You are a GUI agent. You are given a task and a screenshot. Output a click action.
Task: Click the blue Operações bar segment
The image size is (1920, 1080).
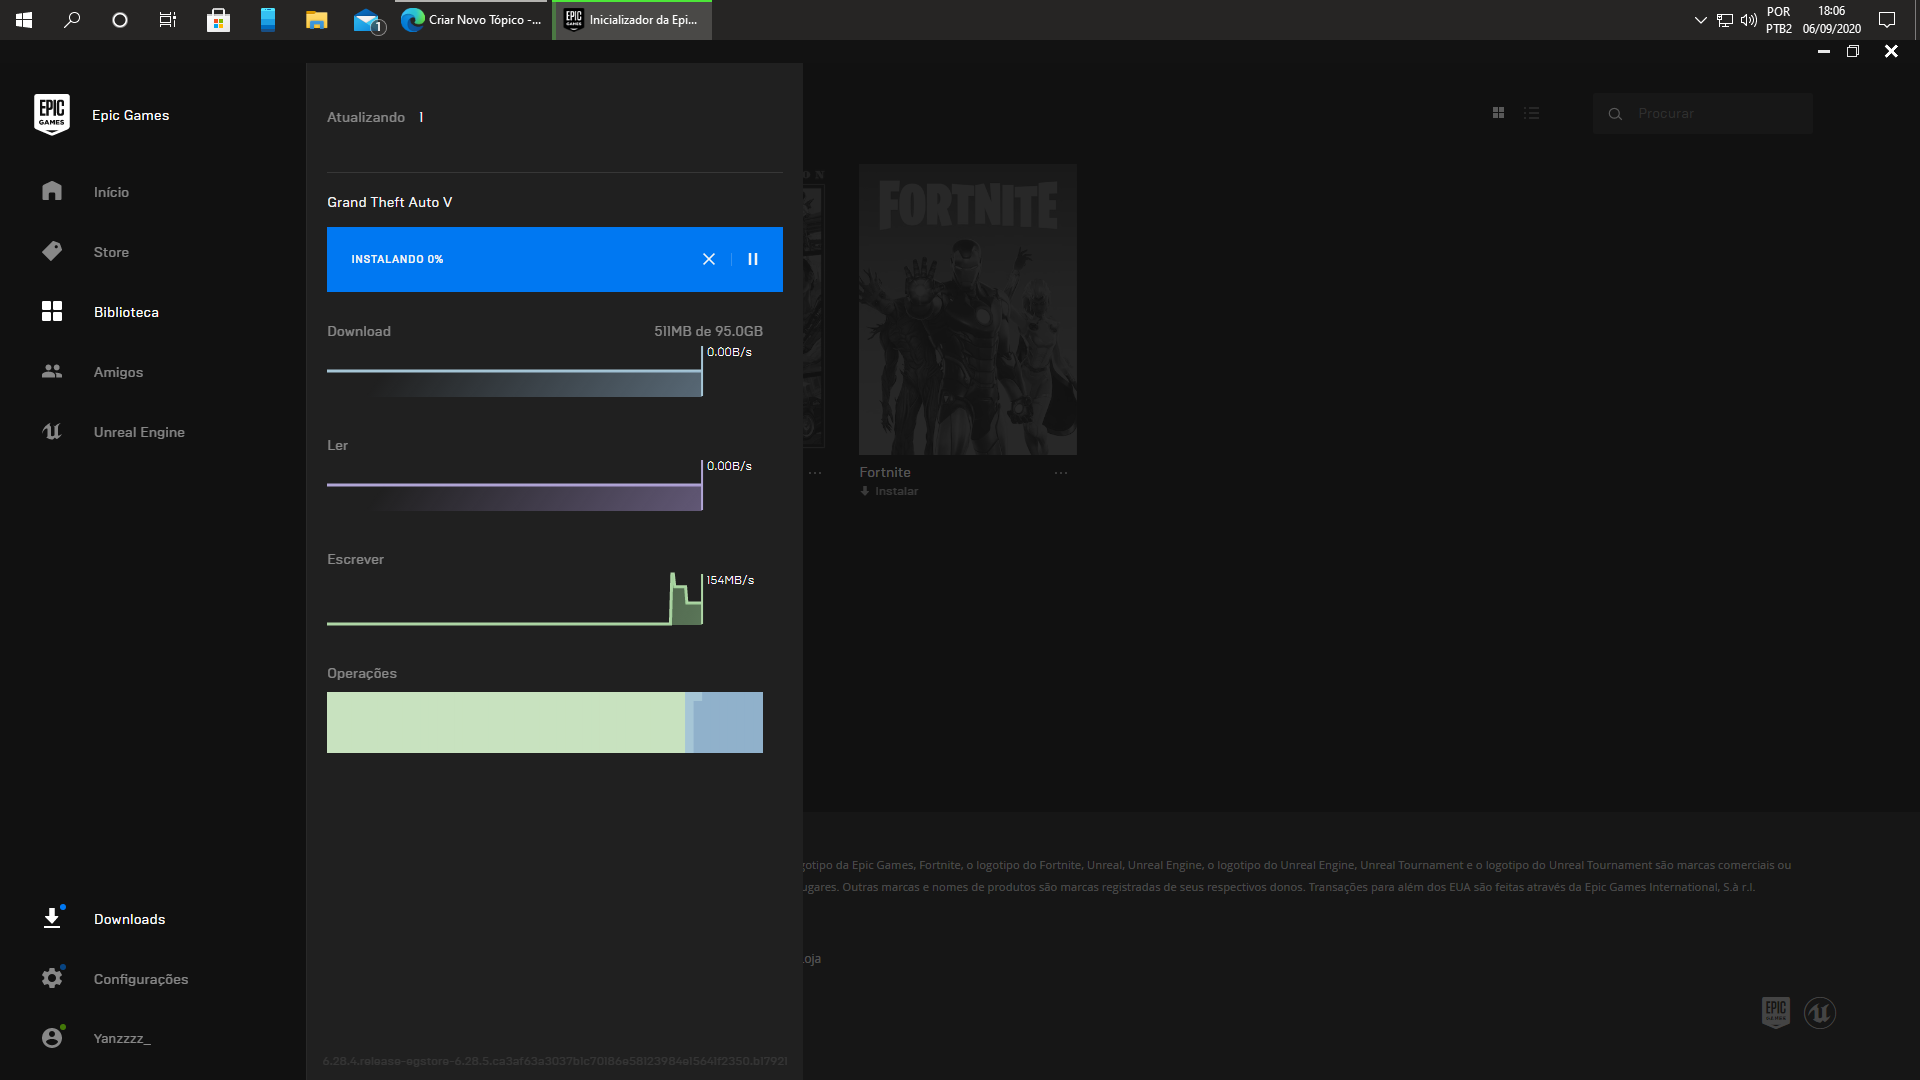728,722
